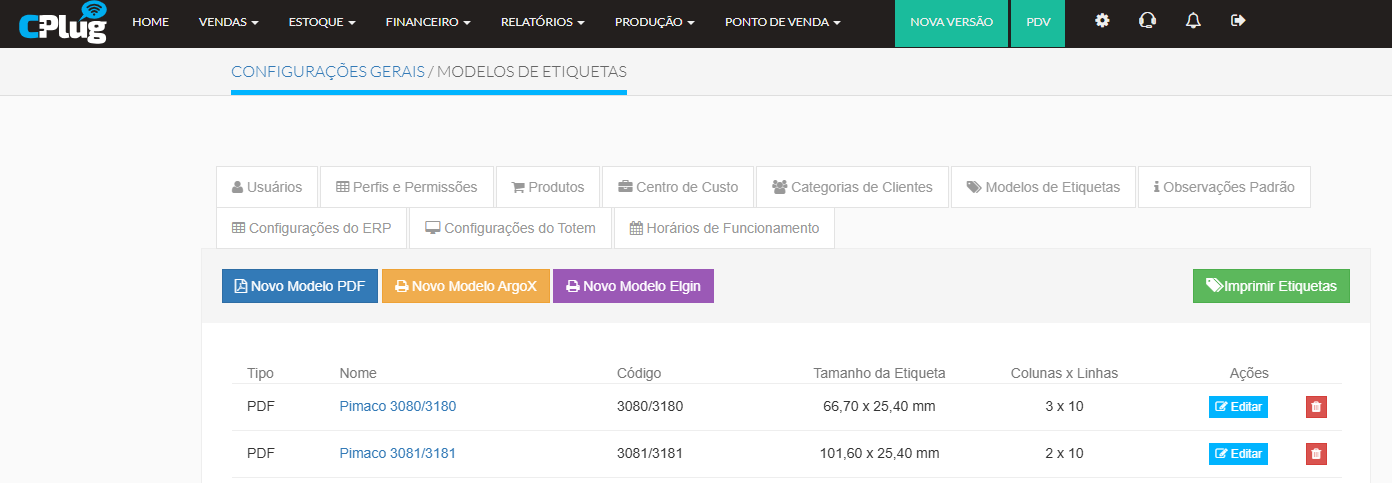This screenshot has height=483, width=1392.
Task: Delete the Pimaco 3081/3181 label model
Action: (1316, 454)
